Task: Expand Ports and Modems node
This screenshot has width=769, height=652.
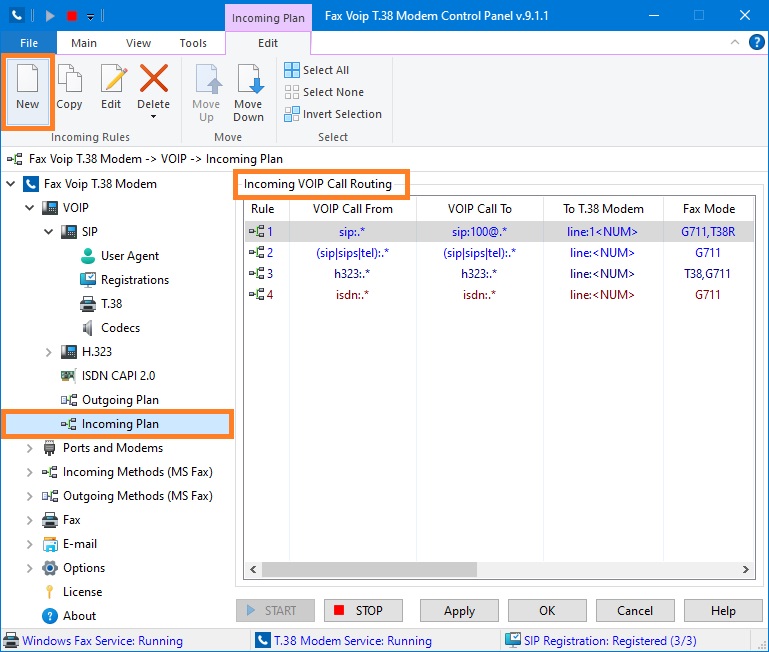Action: click(x=29, y=448)
